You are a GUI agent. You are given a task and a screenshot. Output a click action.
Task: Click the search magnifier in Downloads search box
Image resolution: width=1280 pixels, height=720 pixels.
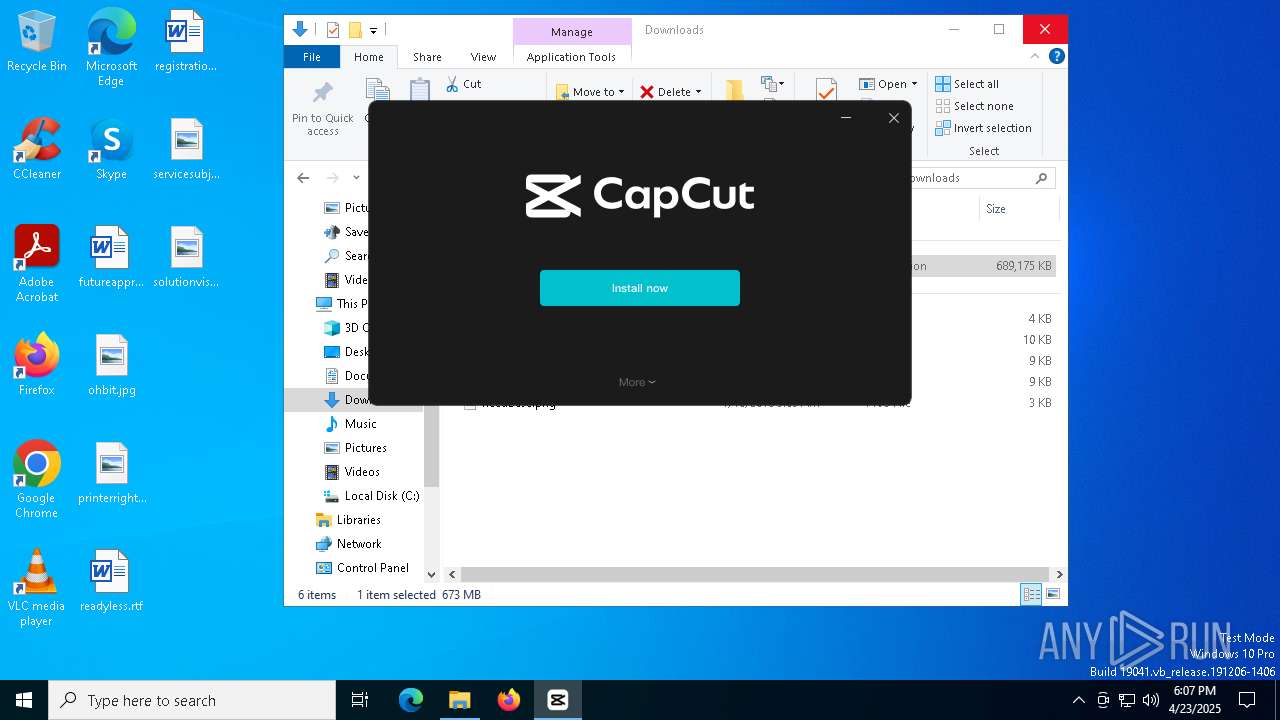click(1041, 178)
